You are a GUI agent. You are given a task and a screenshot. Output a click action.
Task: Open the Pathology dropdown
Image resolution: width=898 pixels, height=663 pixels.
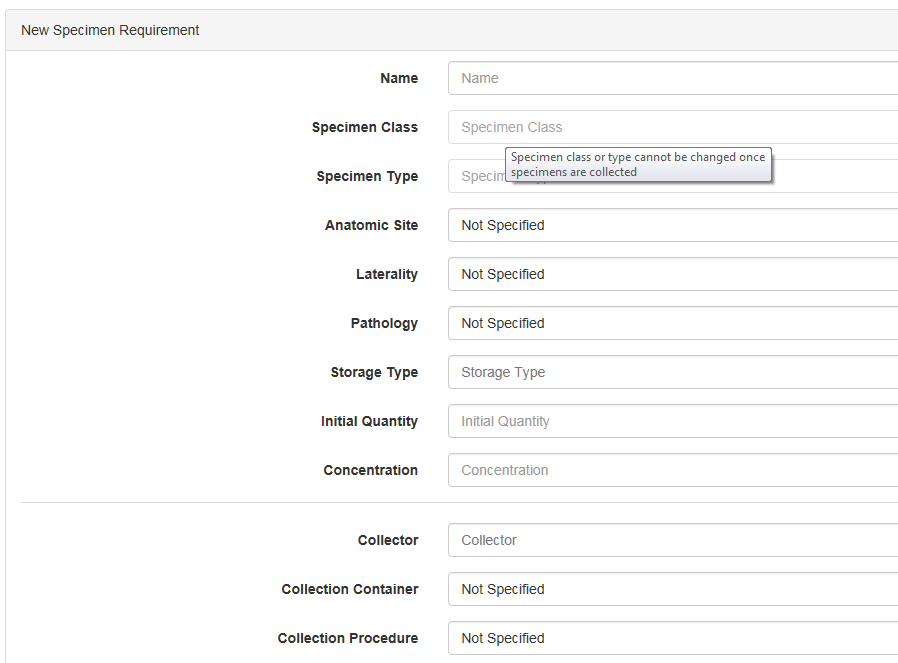point(670,323)
